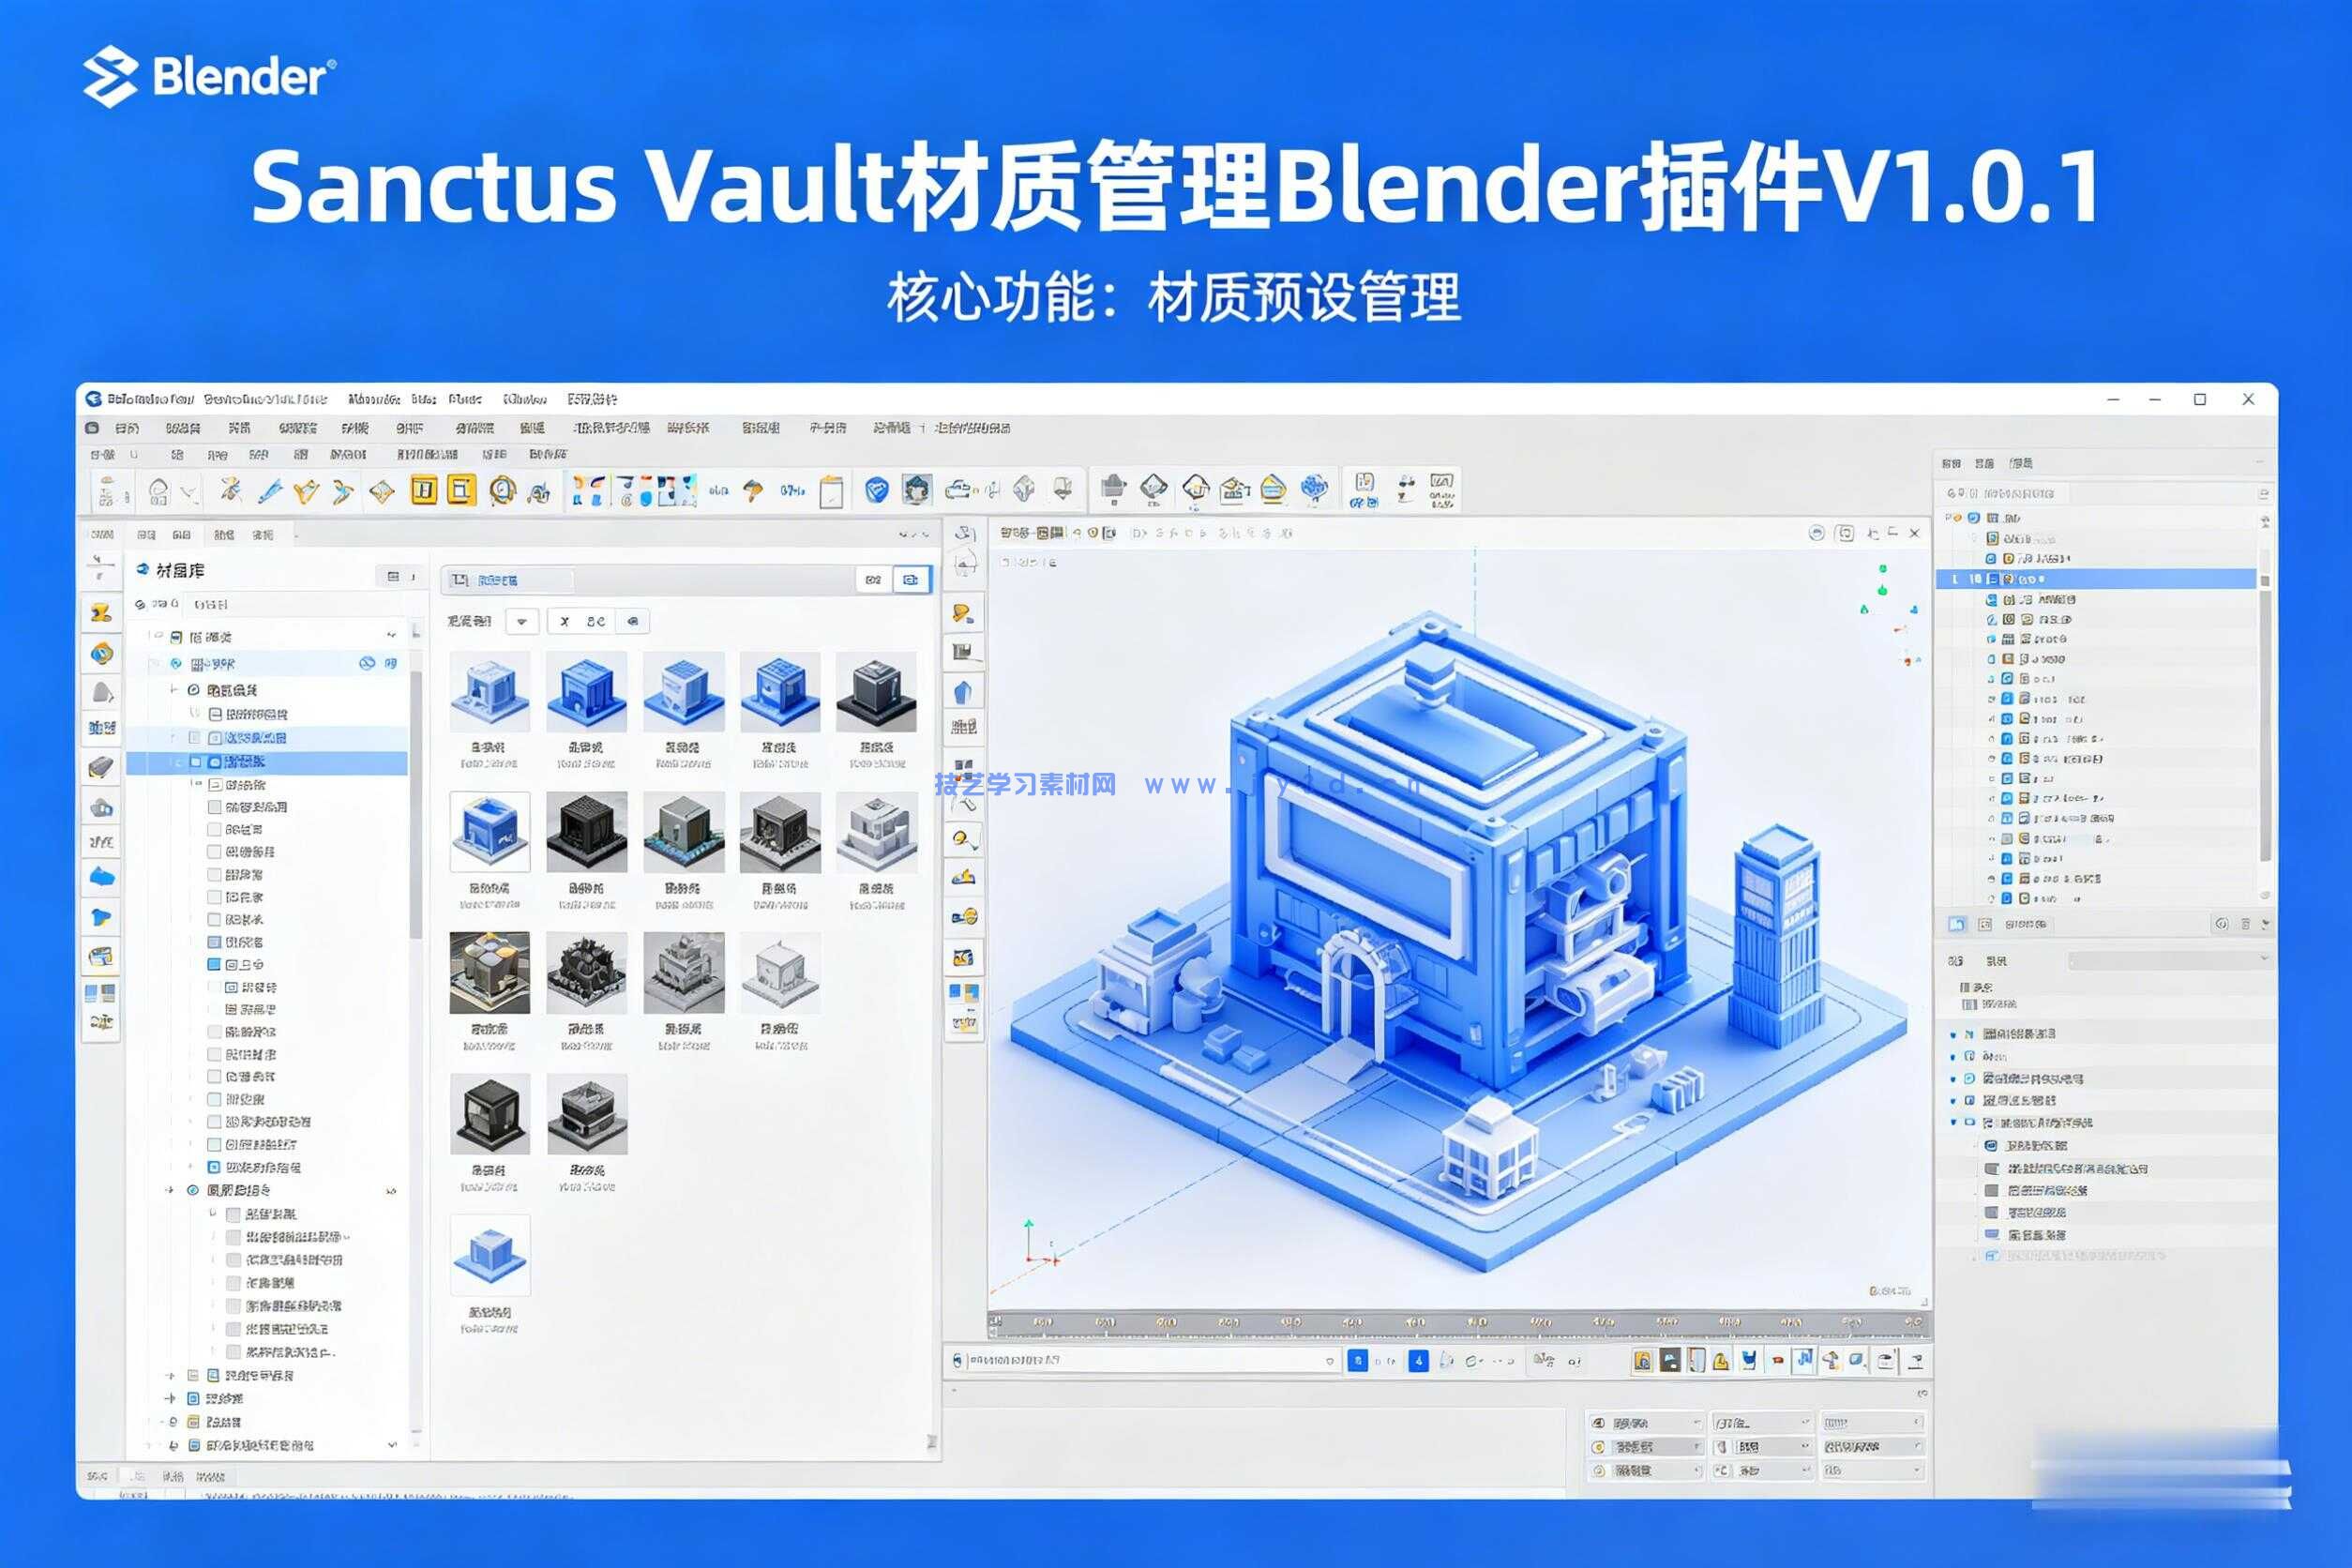The width and height of the screenshot is (2352, 1568).
Task: Click the square frame icon in the viewport header
Action: coord(1846,533)
